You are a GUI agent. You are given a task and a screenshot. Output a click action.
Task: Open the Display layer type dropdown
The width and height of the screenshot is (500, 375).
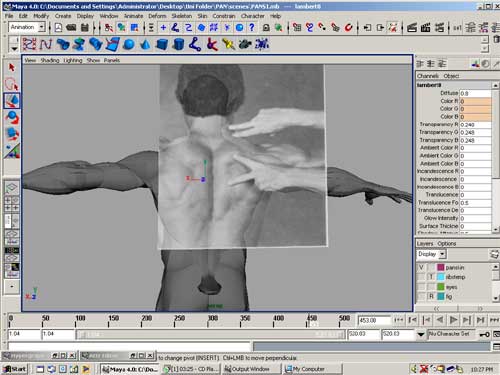coord(442,254)
